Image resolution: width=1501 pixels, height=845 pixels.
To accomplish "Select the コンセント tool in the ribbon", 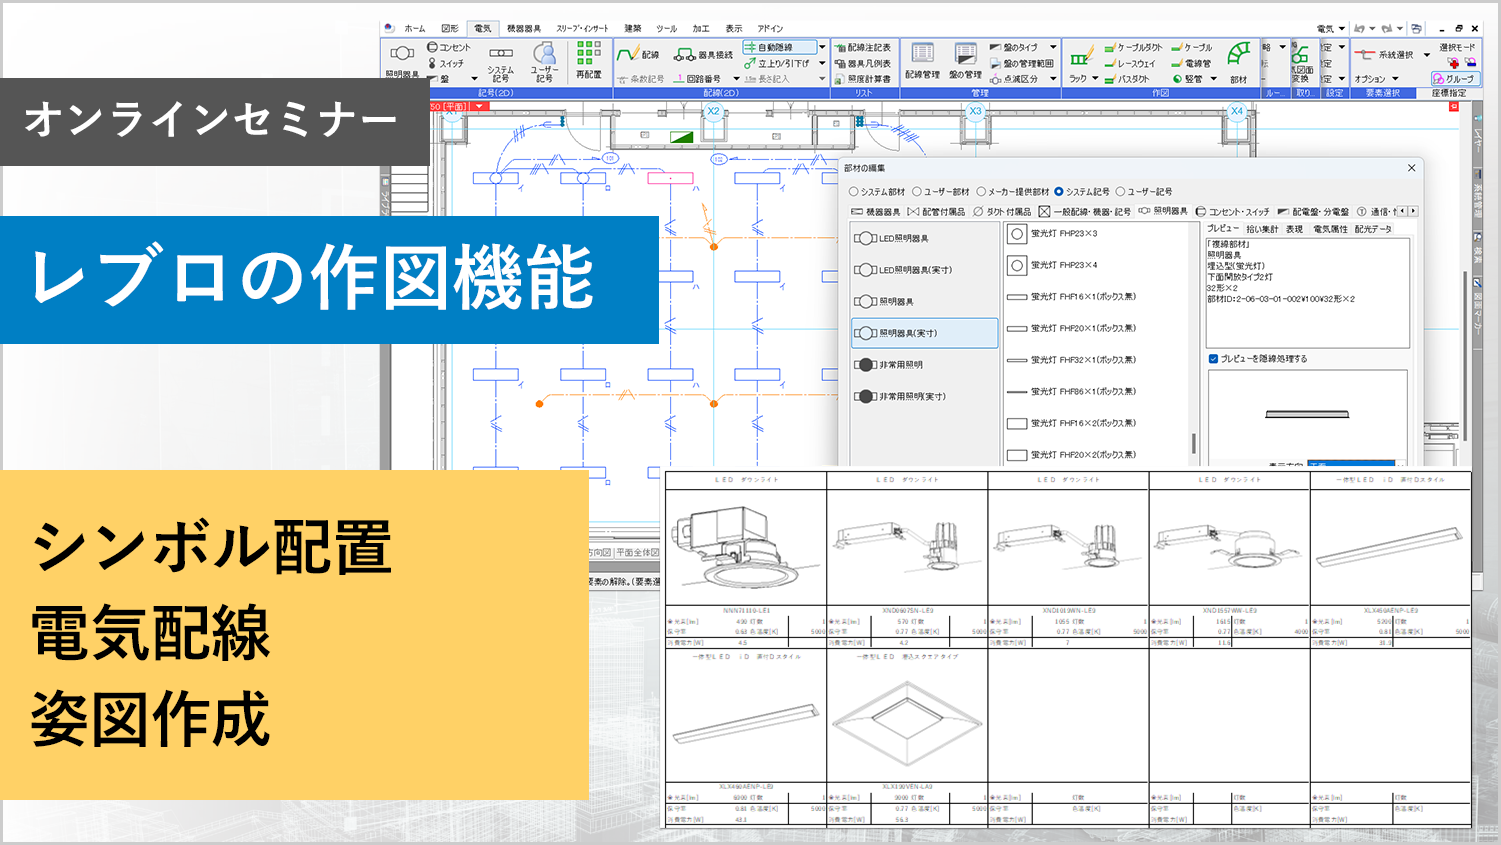I will (x=448, y=47).
